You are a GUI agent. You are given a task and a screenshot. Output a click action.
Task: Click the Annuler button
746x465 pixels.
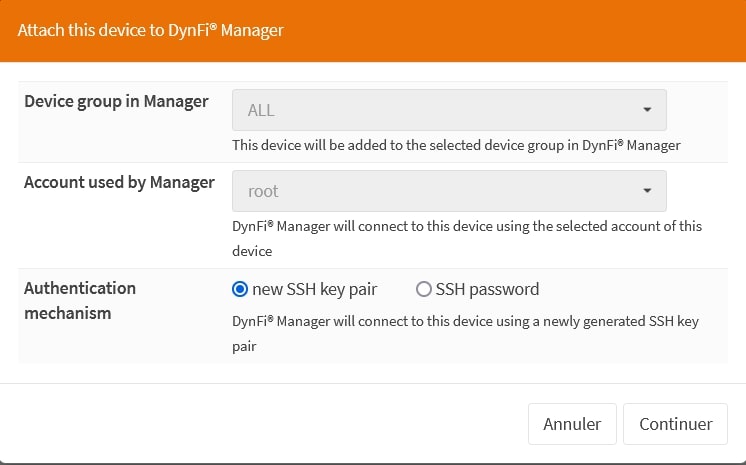tap(572, 424)
